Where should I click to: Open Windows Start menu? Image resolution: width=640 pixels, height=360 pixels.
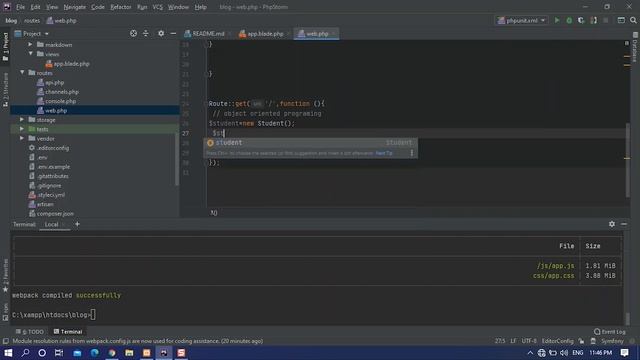tap(8, 353)
